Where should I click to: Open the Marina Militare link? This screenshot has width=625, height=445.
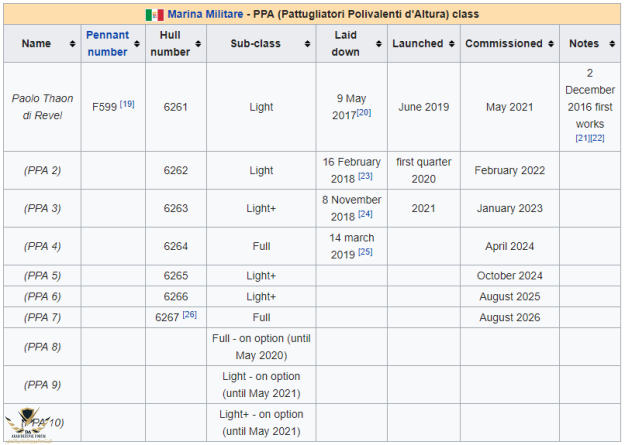point(205,14)
